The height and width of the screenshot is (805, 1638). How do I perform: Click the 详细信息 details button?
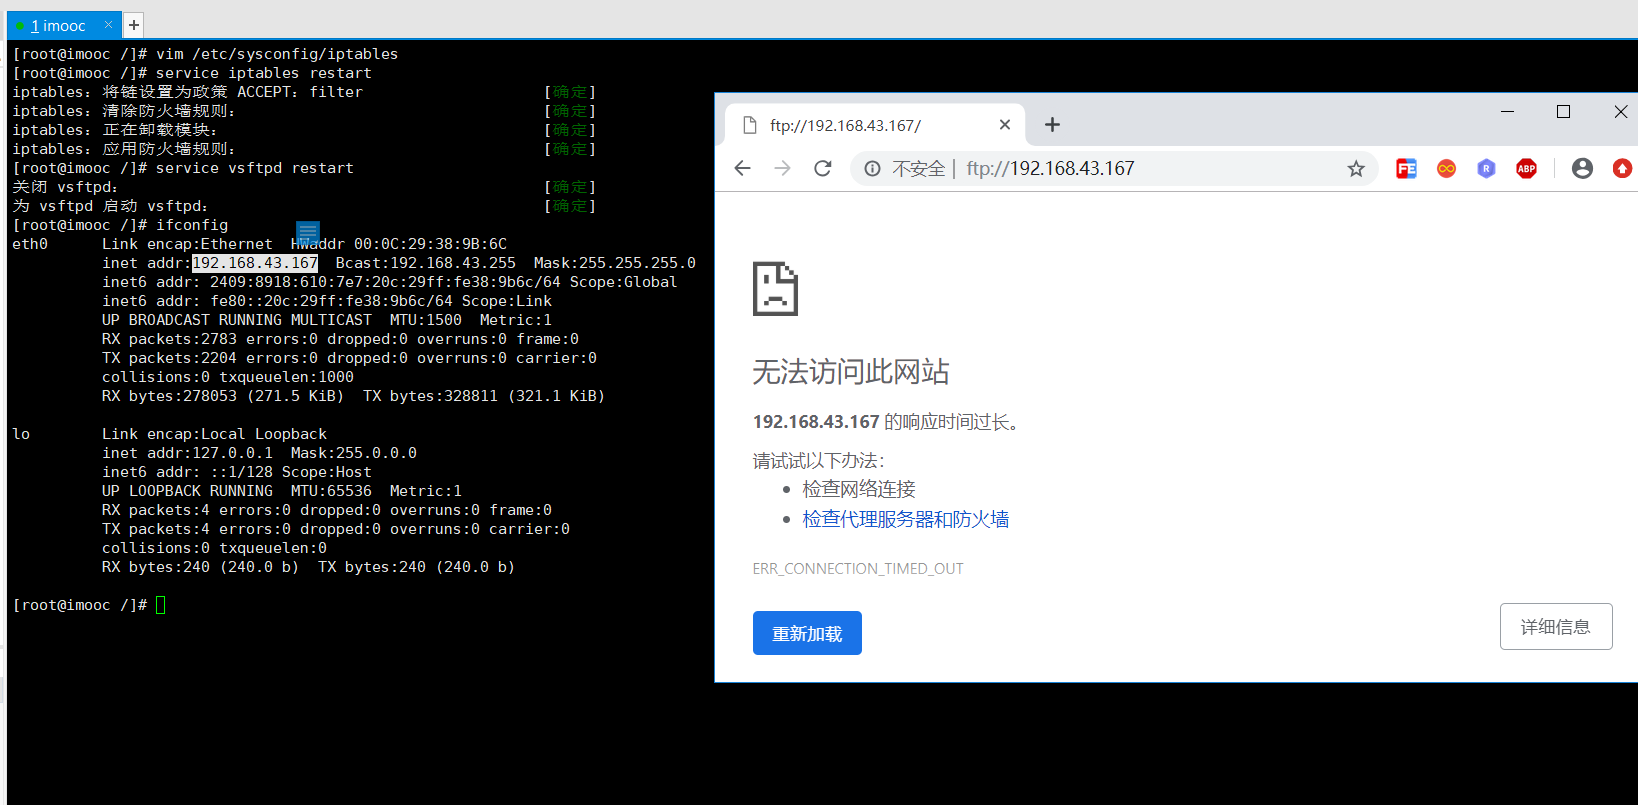pyautogui.click(x=1556, y=626)
